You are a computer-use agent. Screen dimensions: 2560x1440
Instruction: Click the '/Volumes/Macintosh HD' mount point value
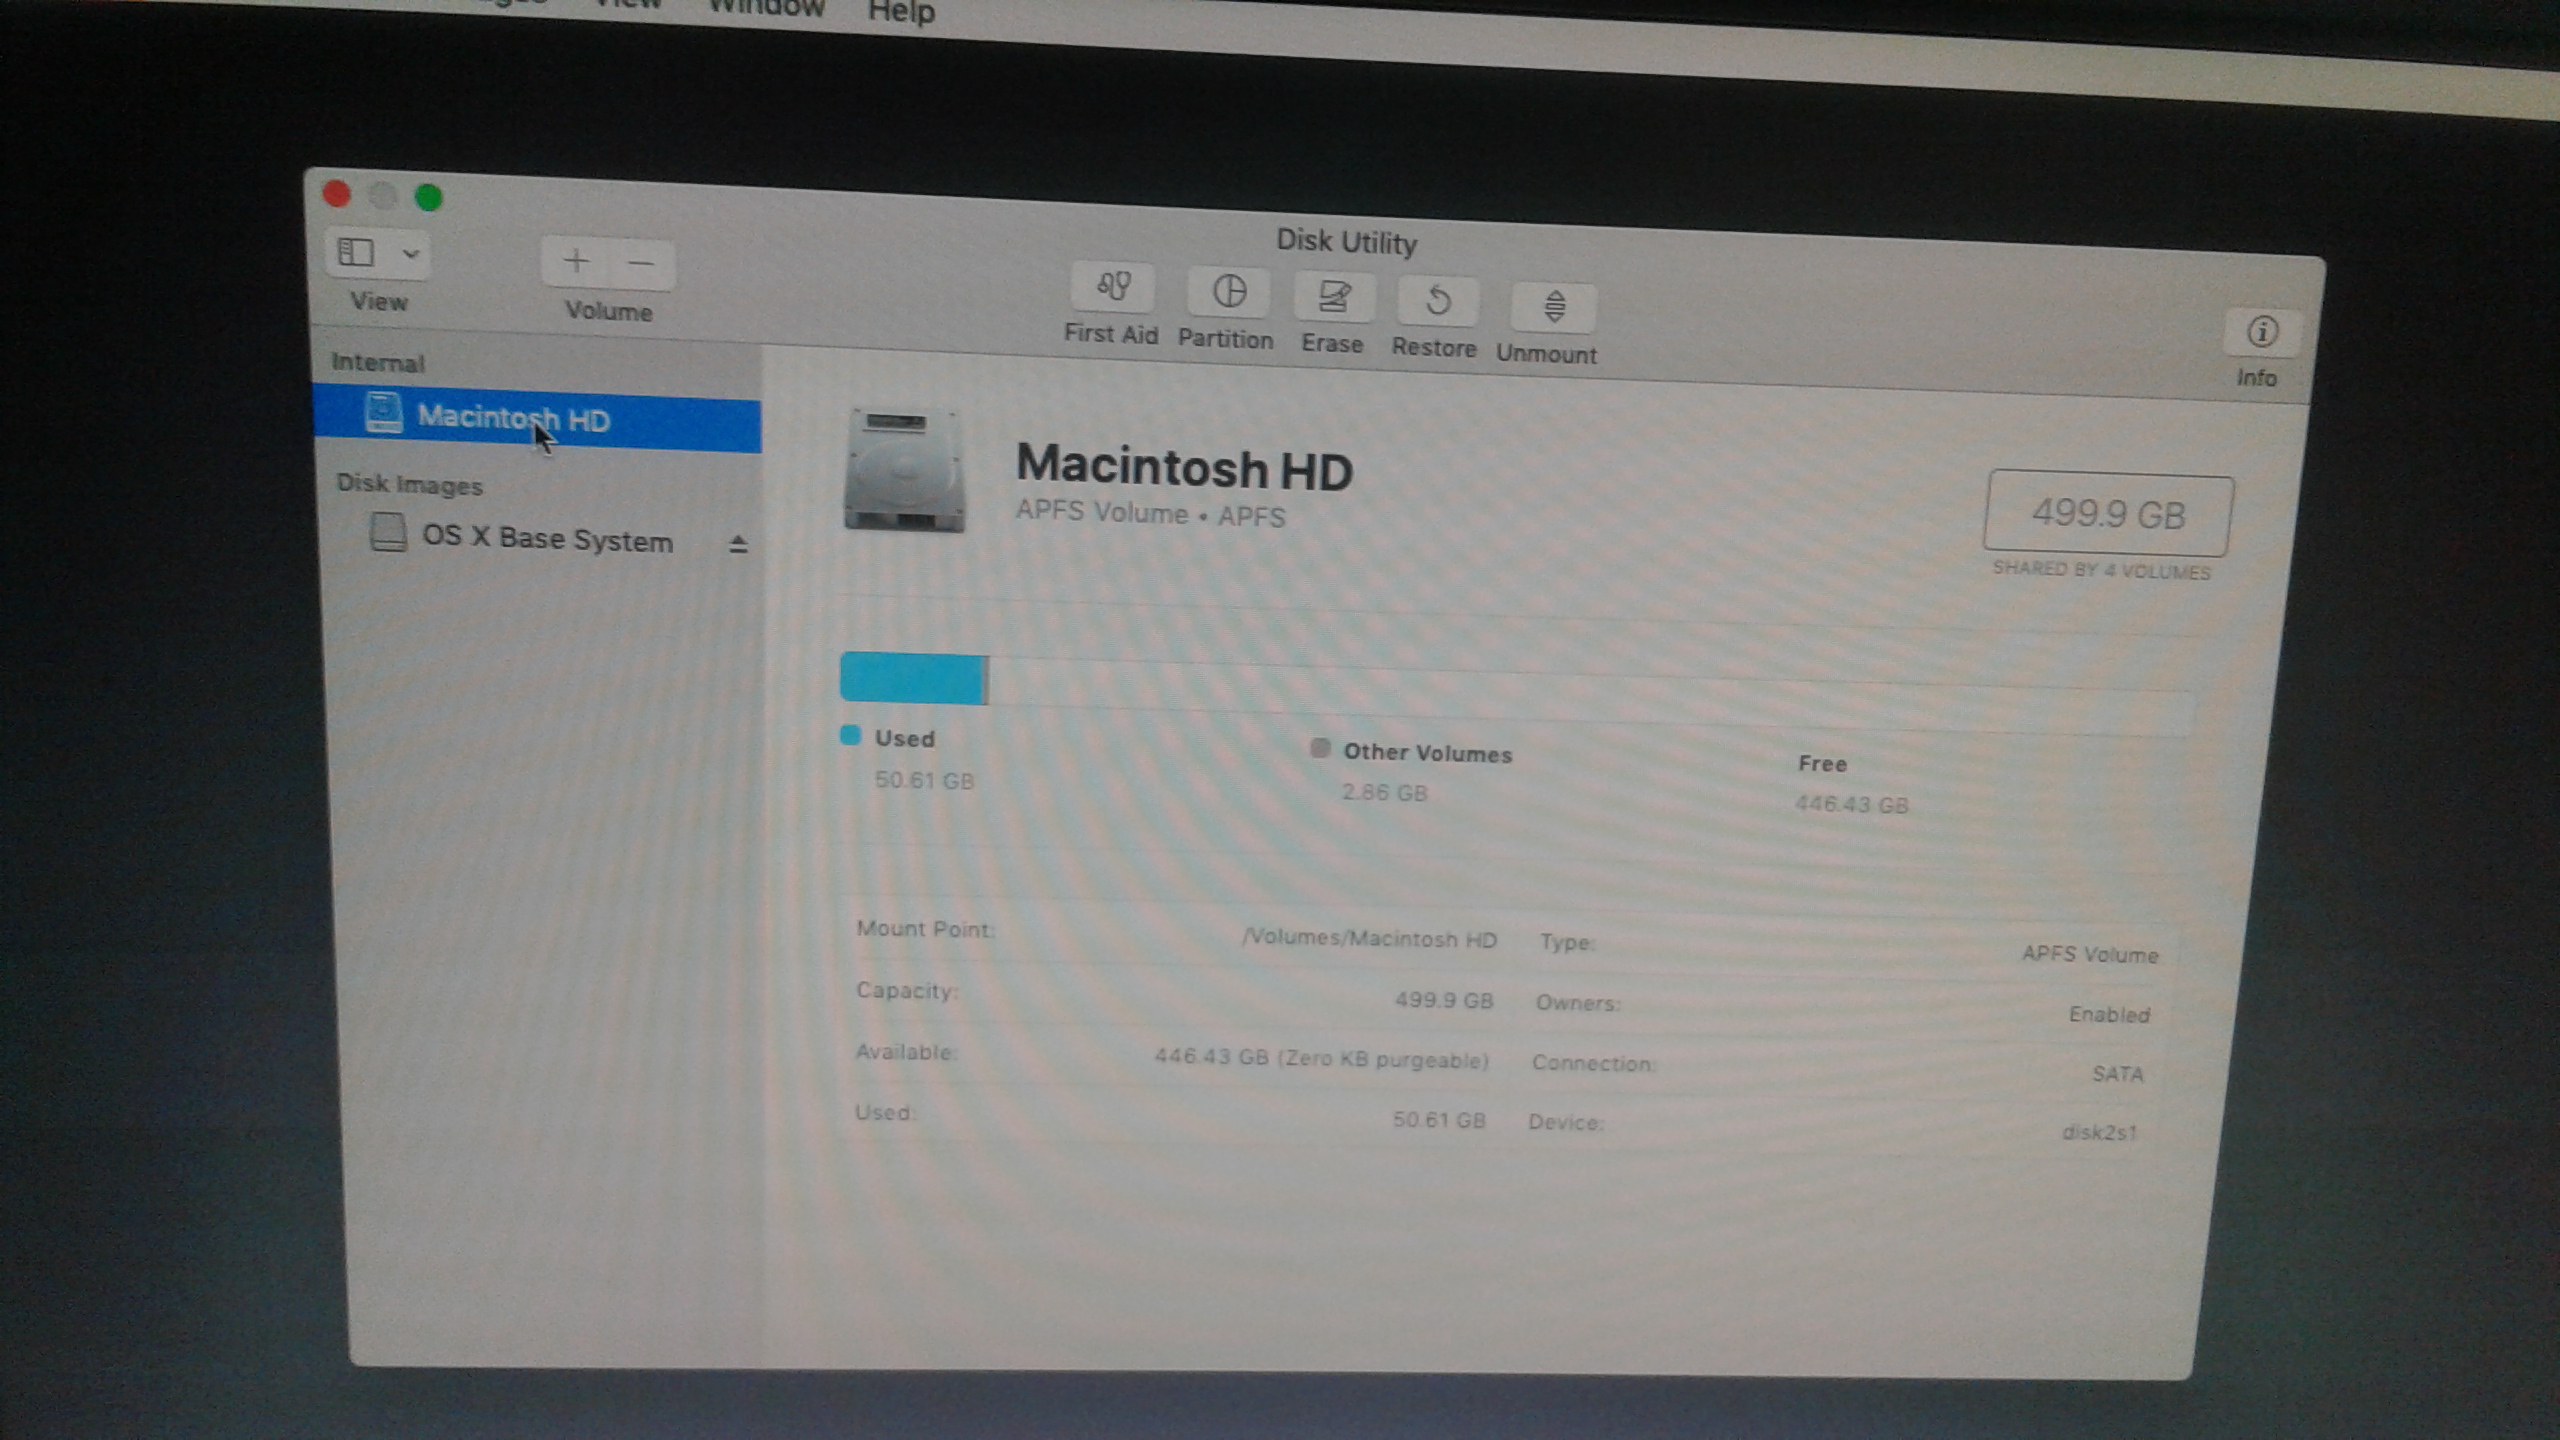(1369, 938)
